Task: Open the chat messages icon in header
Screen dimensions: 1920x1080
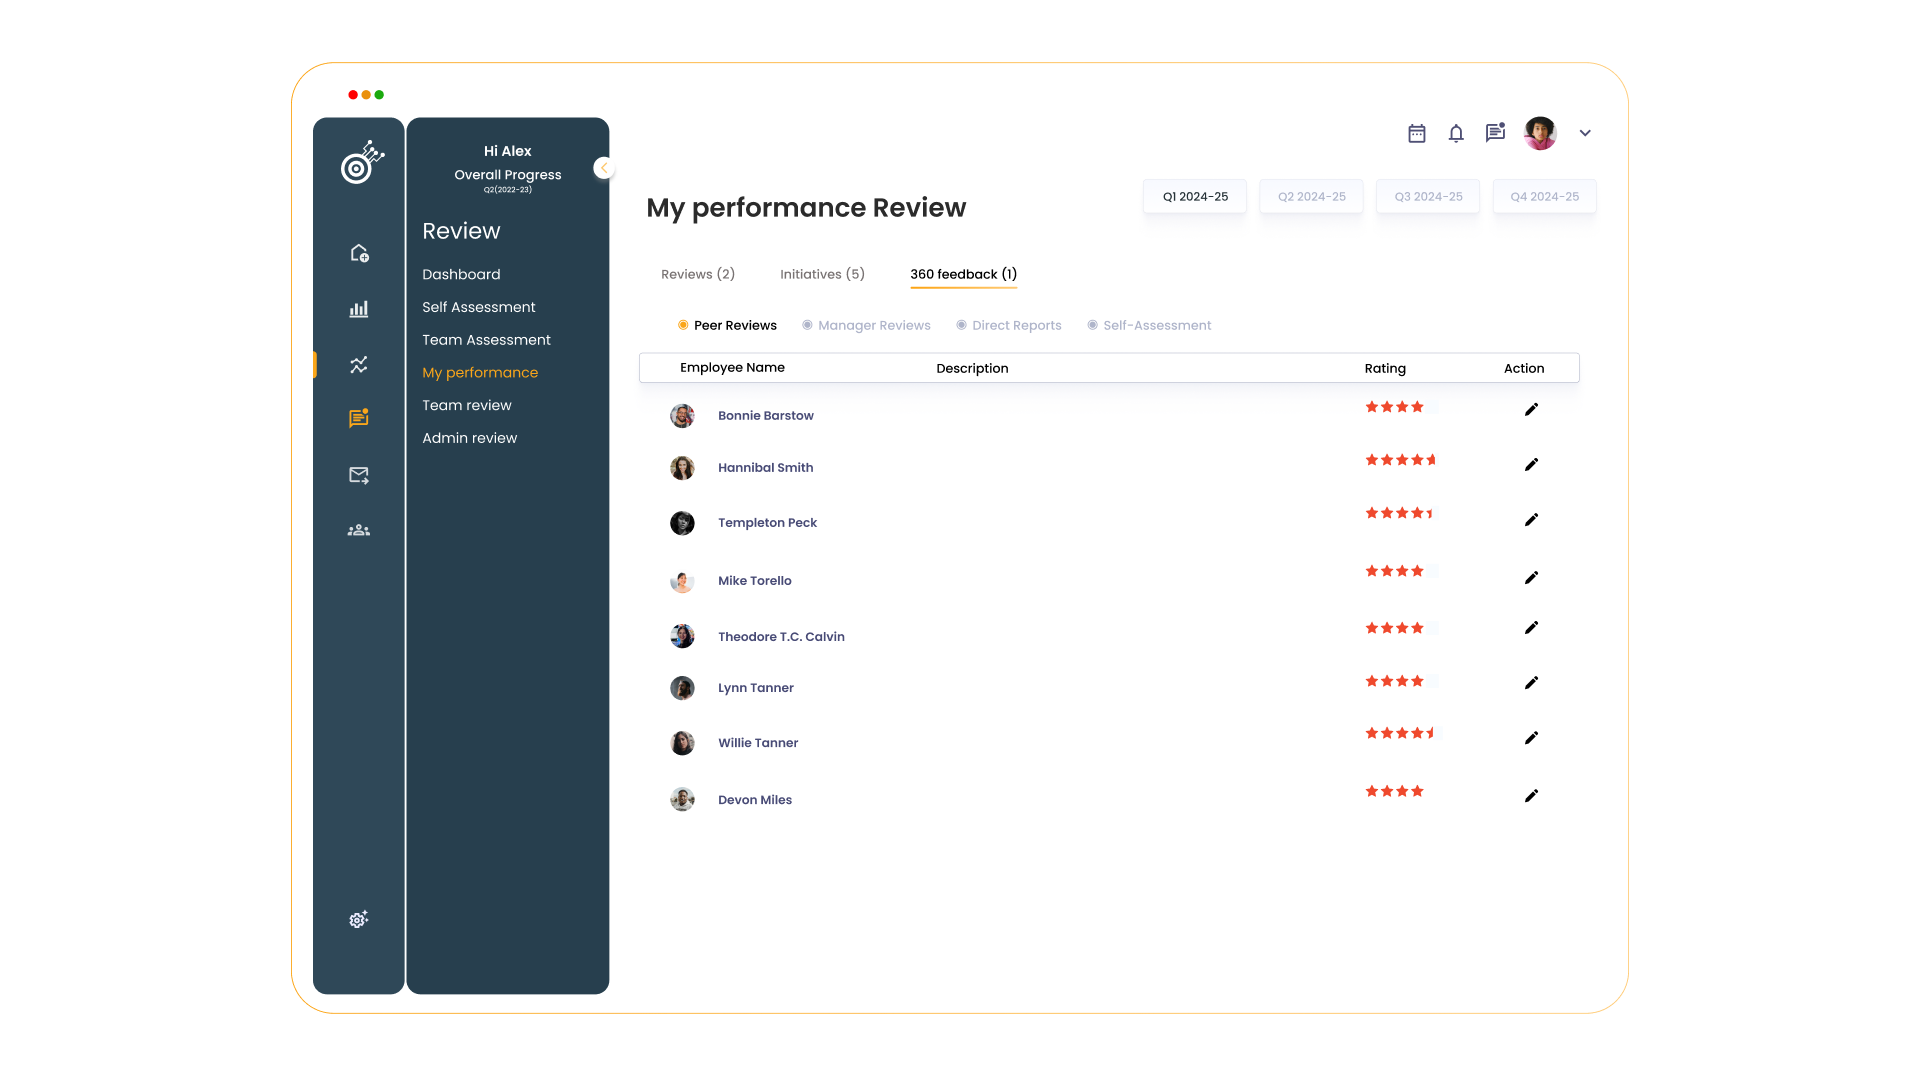Action: tap(1495, 132)
